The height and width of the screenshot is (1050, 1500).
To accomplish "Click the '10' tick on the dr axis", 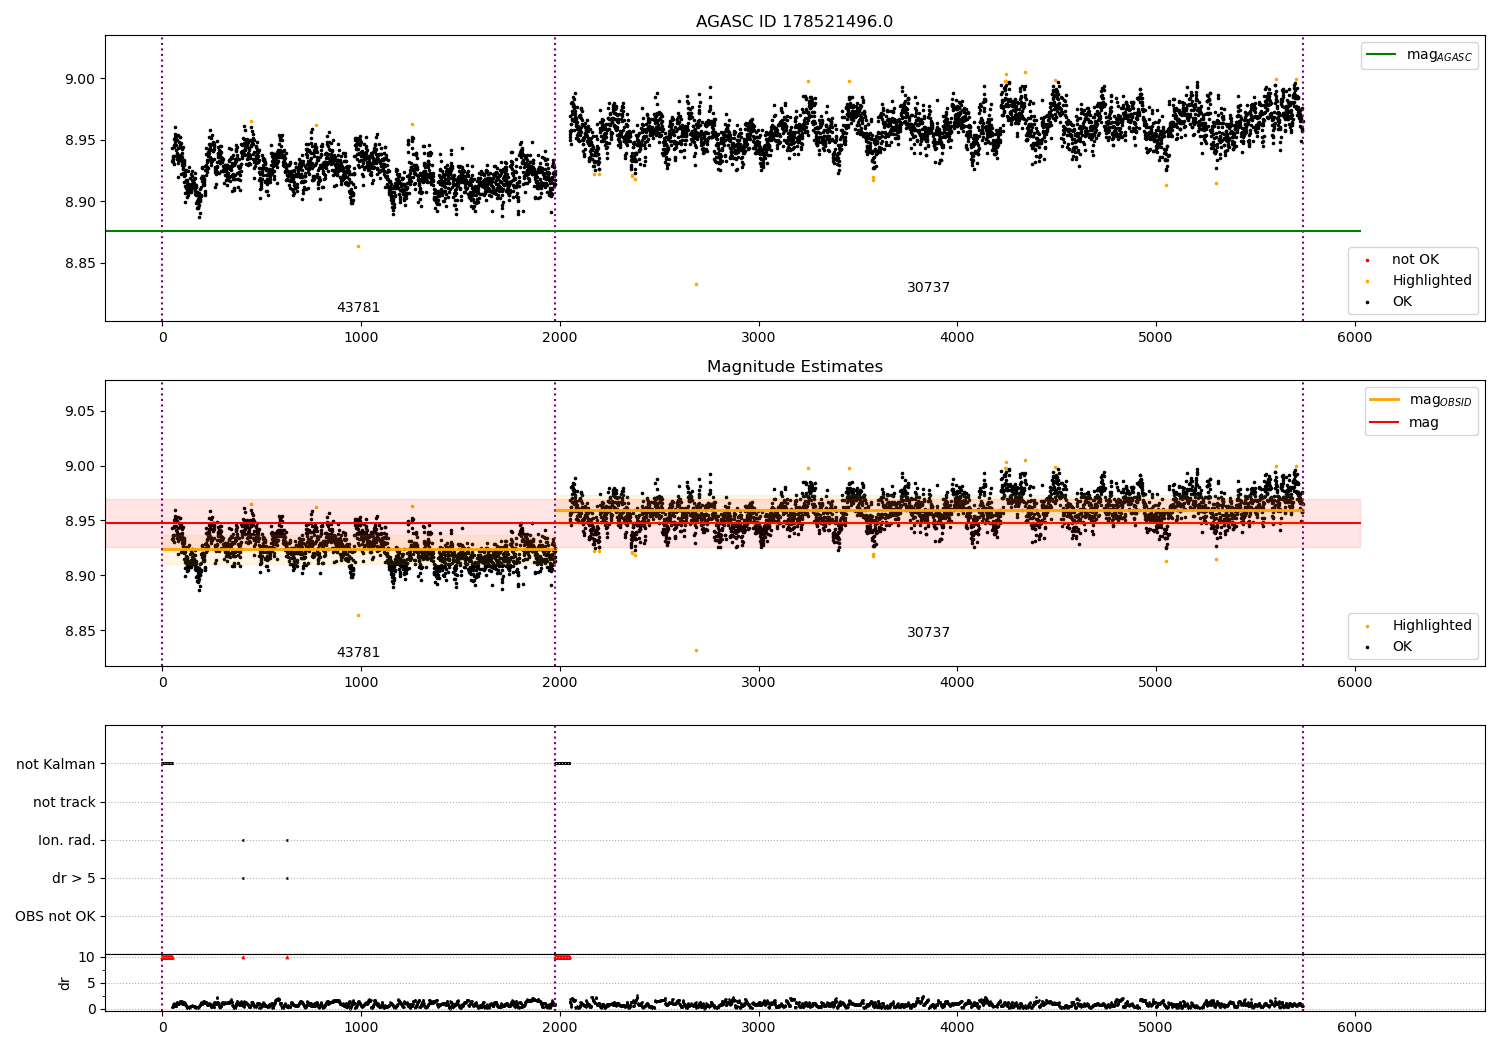I will [x=87, y=957].
